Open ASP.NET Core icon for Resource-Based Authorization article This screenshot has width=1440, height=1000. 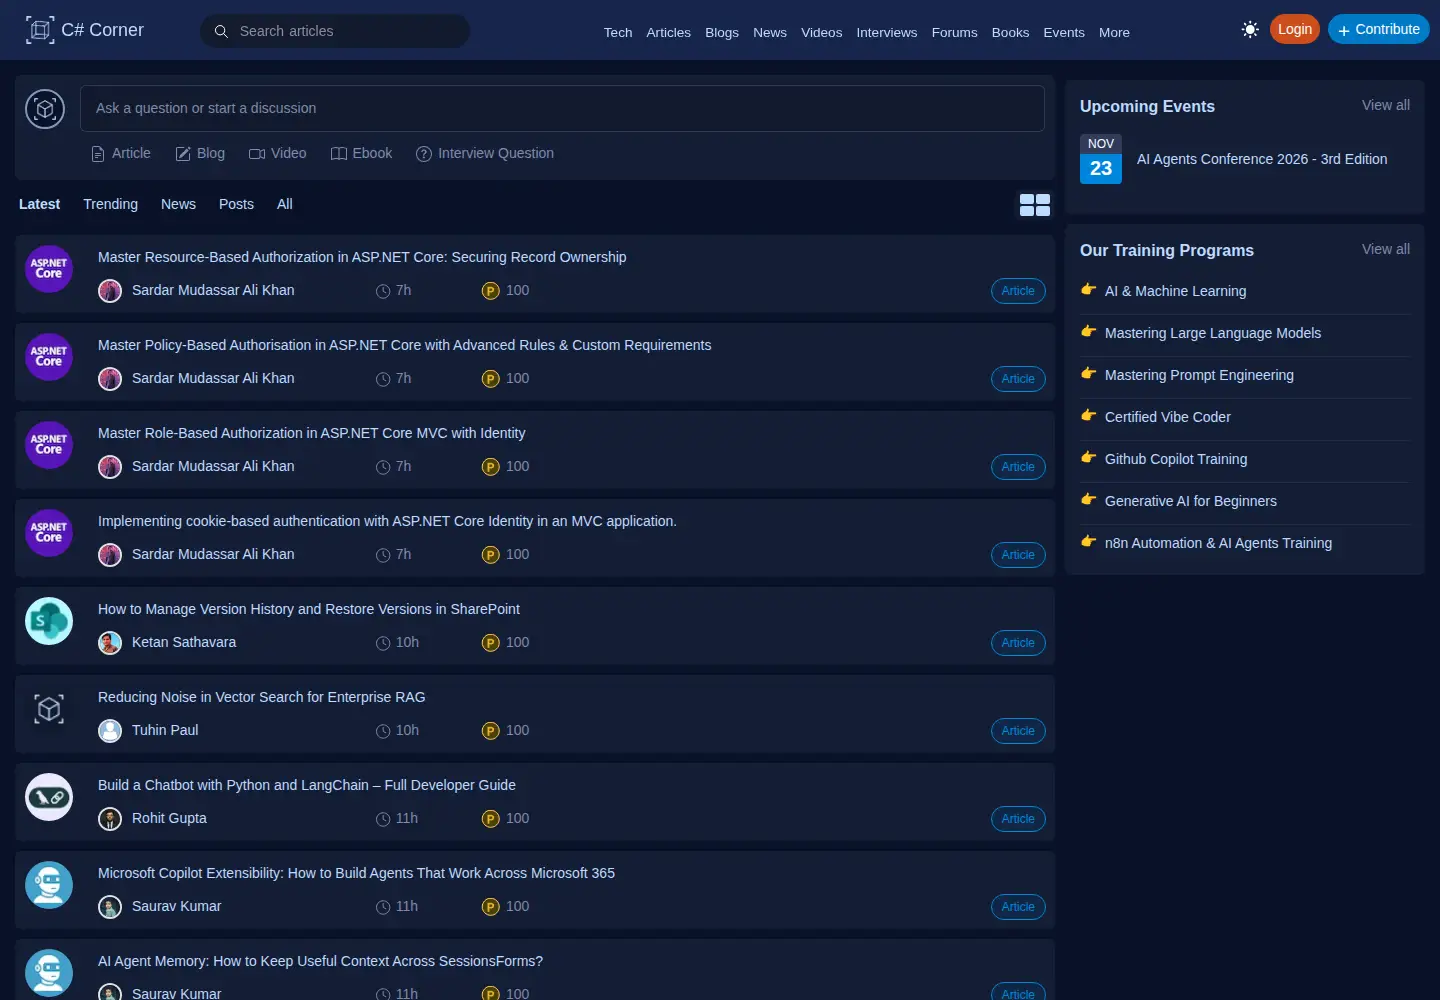pyautogui.click(x=49, y=269)
